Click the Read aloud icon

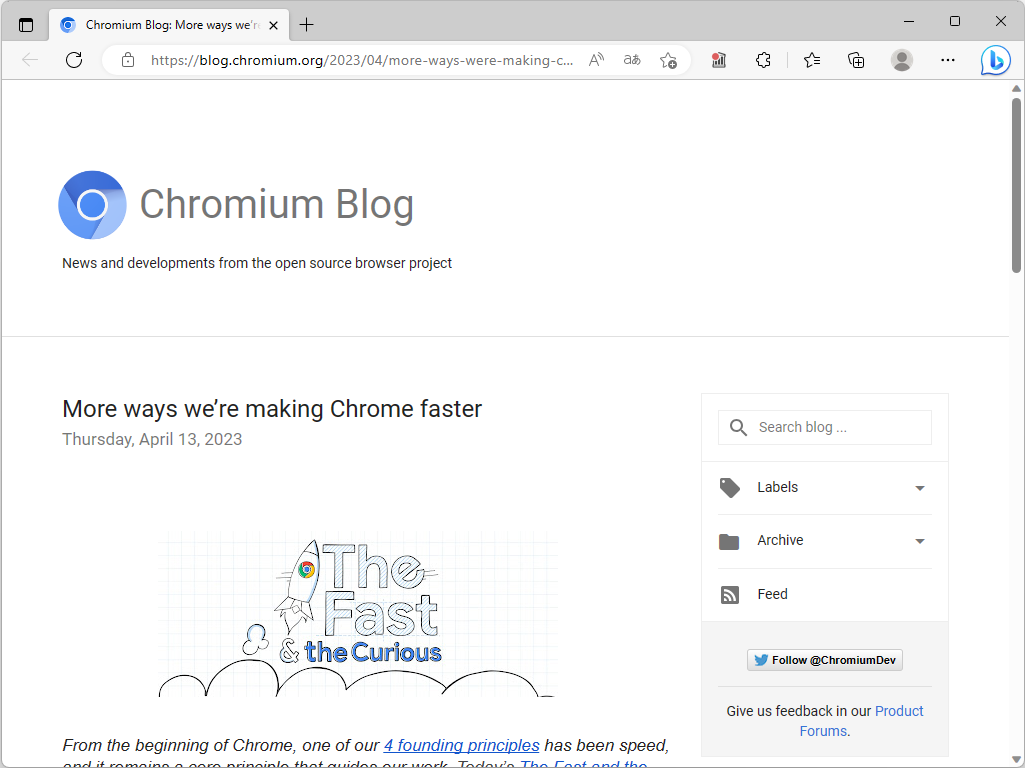(x=595, y=60)
